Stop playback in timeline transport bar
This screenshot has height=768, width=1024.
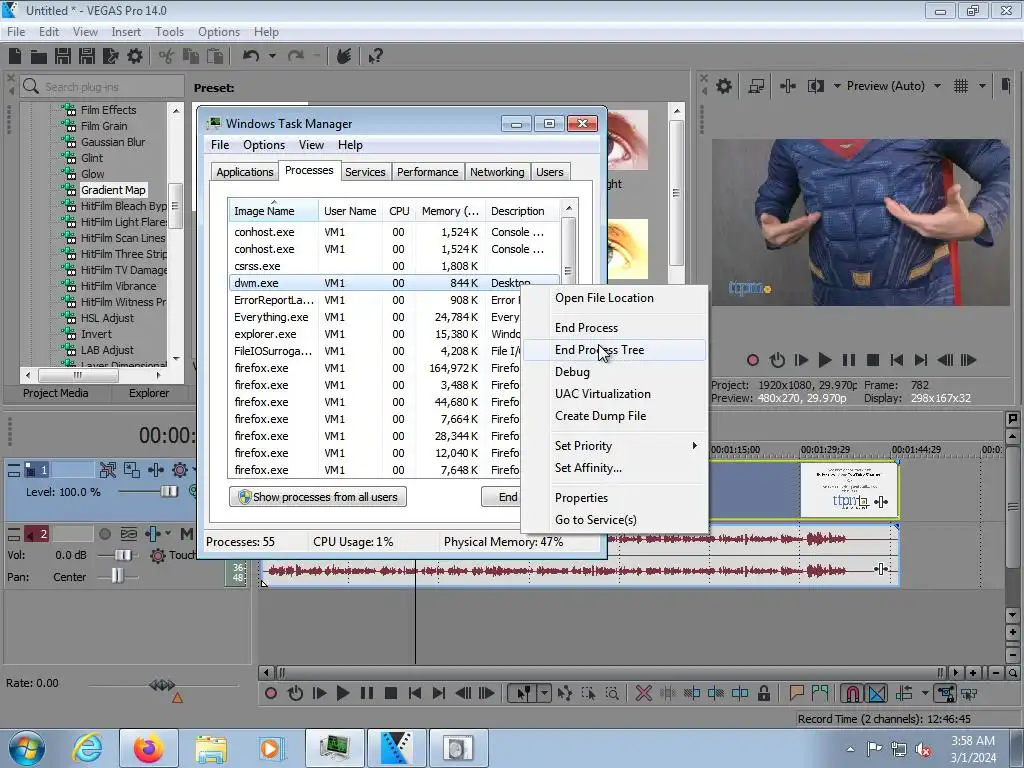click(x=391, y=693)
